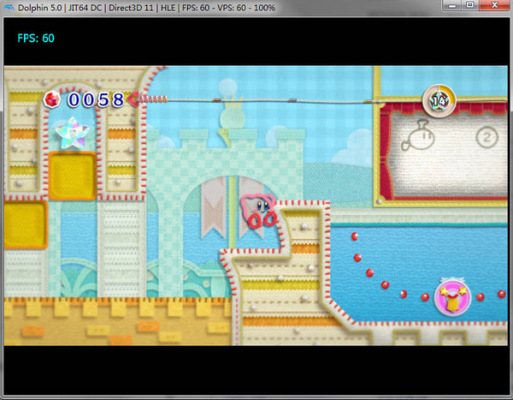Click the 0058 bead score counter

coord(96,100)
